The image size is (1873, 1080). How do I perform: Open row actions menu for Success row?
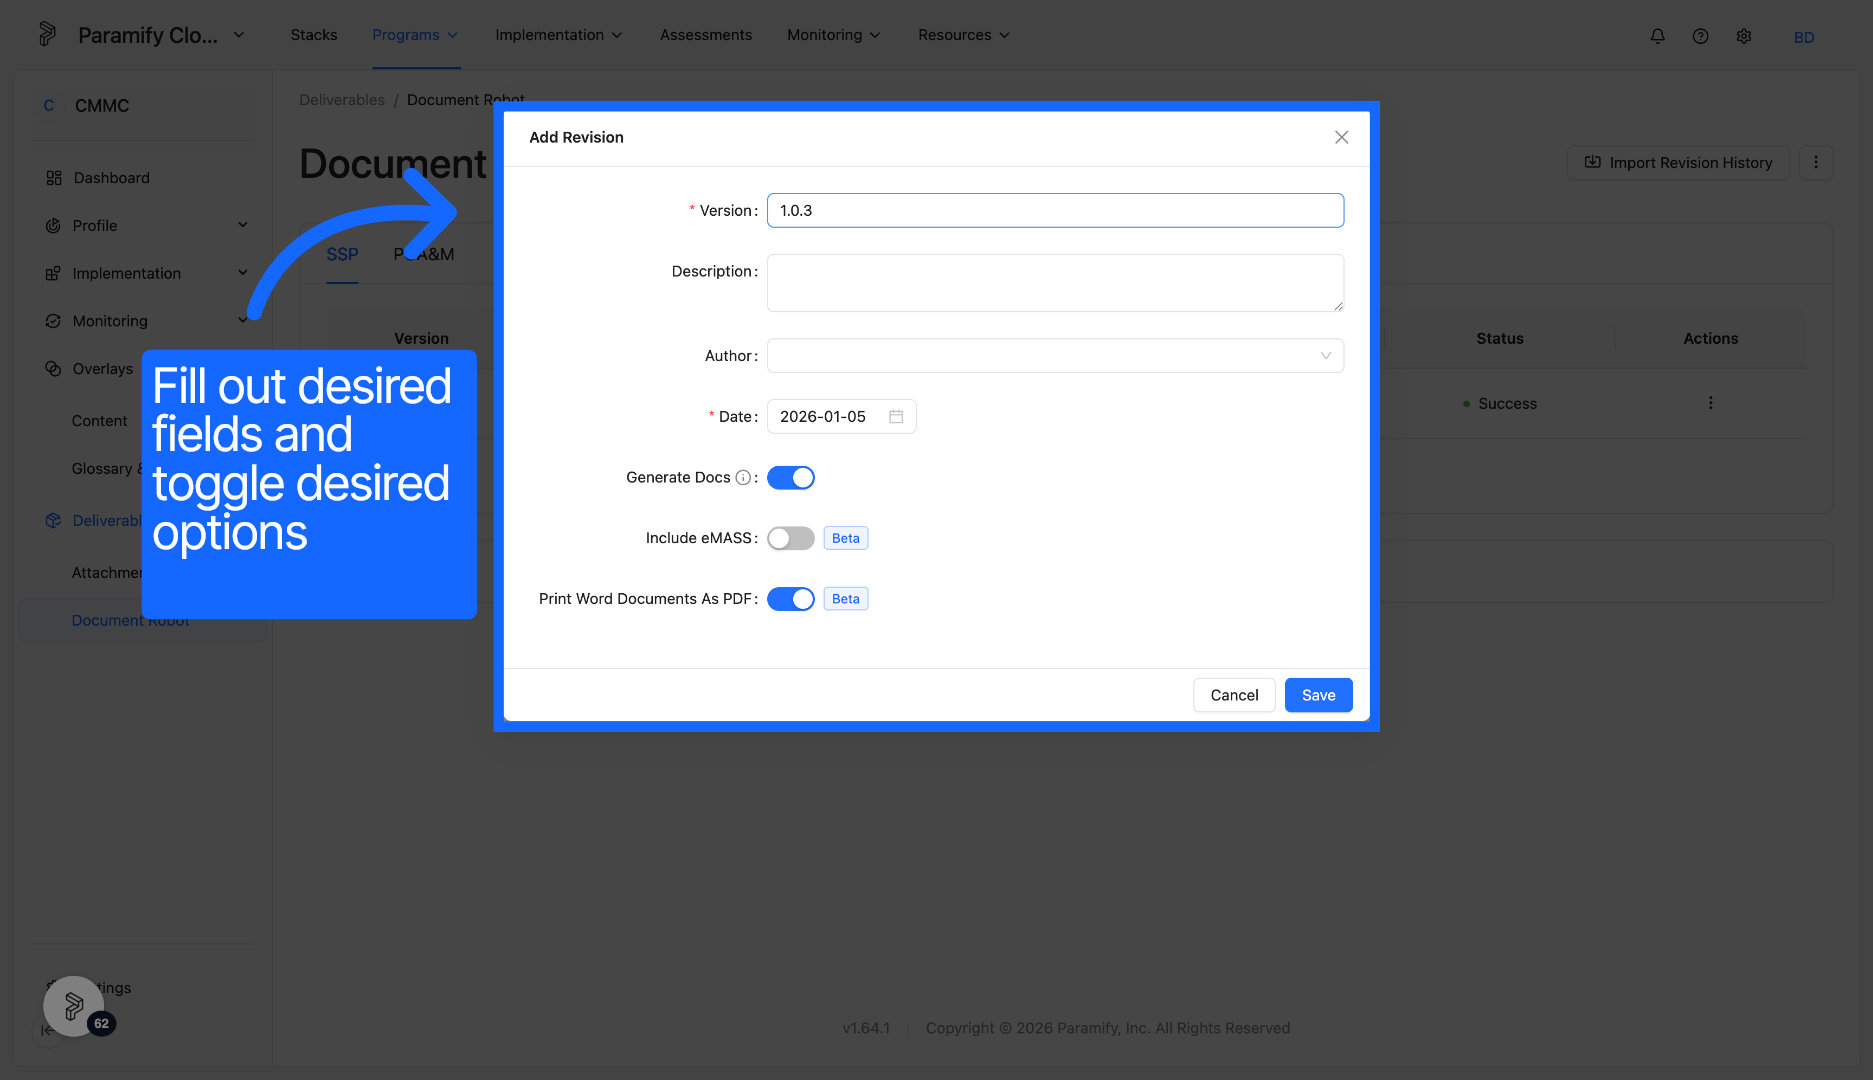click(1710, 403)
